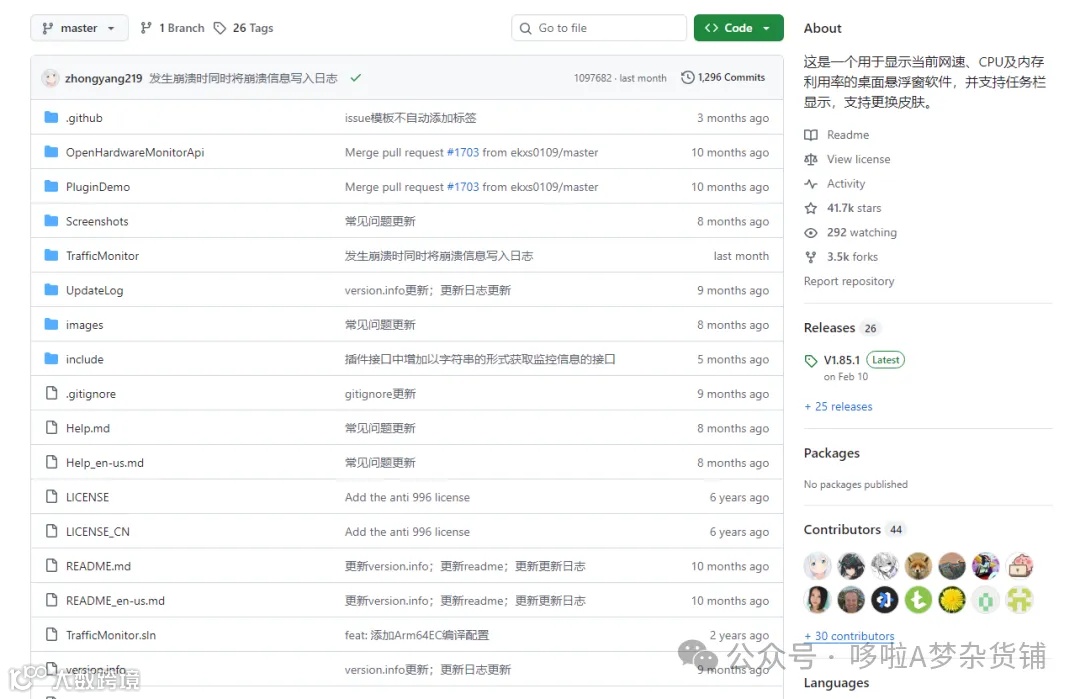Open the Screenshots folder
This screenshot has width=1080, height=699.
point(97,221)
